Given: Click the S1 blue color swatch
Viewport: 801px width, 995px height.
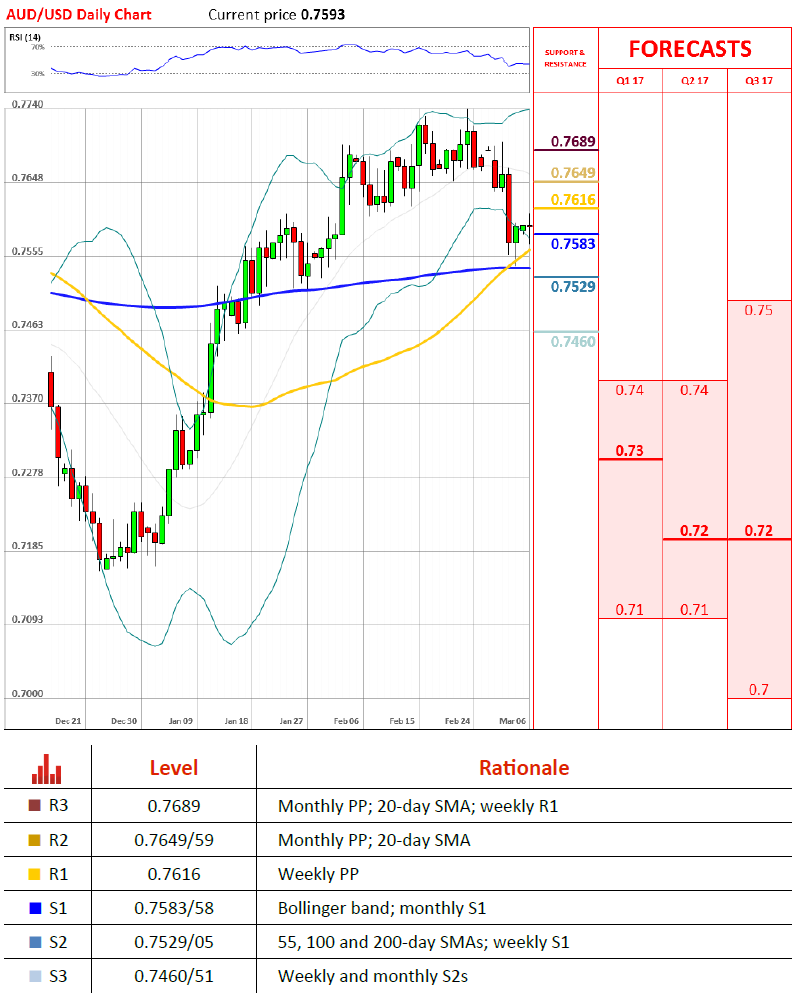Looking at the screenshot, I should coord(35,908).
